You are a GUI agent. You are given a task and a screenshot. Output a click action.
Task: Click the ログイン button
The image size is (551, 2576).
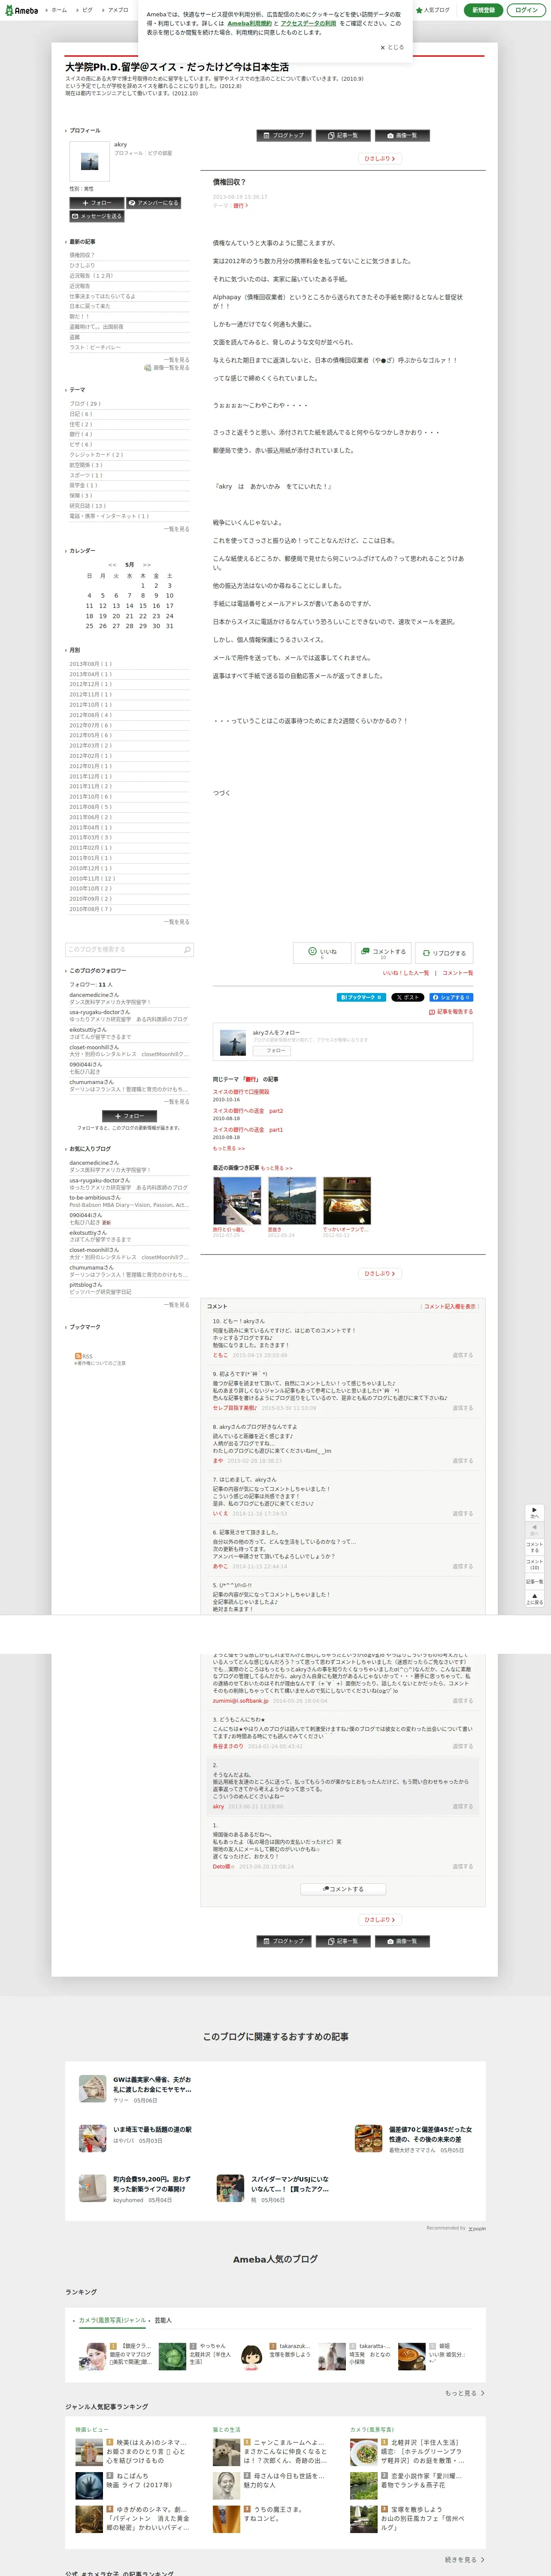pyautogui.click(x=526, y=10)
